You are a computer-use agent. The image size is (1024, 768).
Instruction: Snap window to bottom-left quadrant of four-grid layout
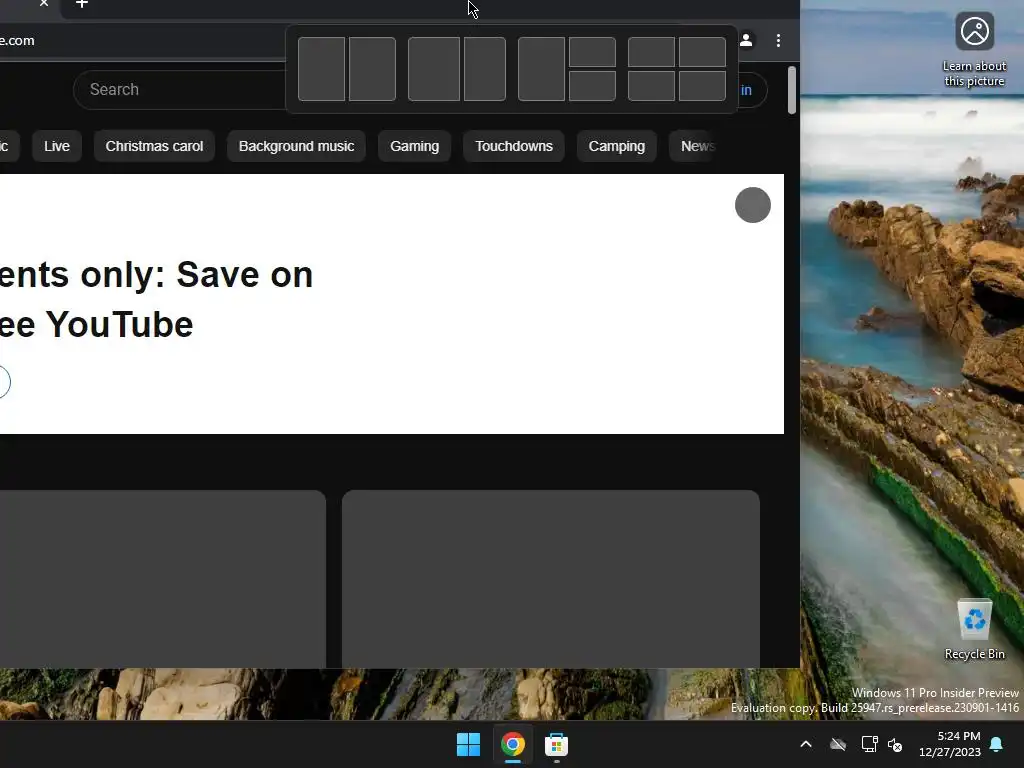tap(651, 86)
